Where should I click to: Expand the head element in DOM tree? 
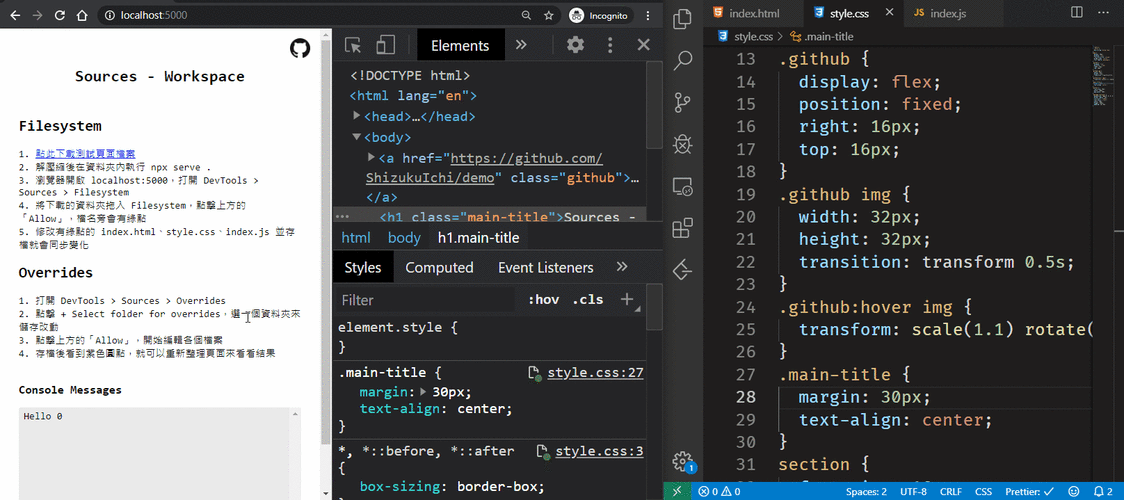[x=357, y=115]
